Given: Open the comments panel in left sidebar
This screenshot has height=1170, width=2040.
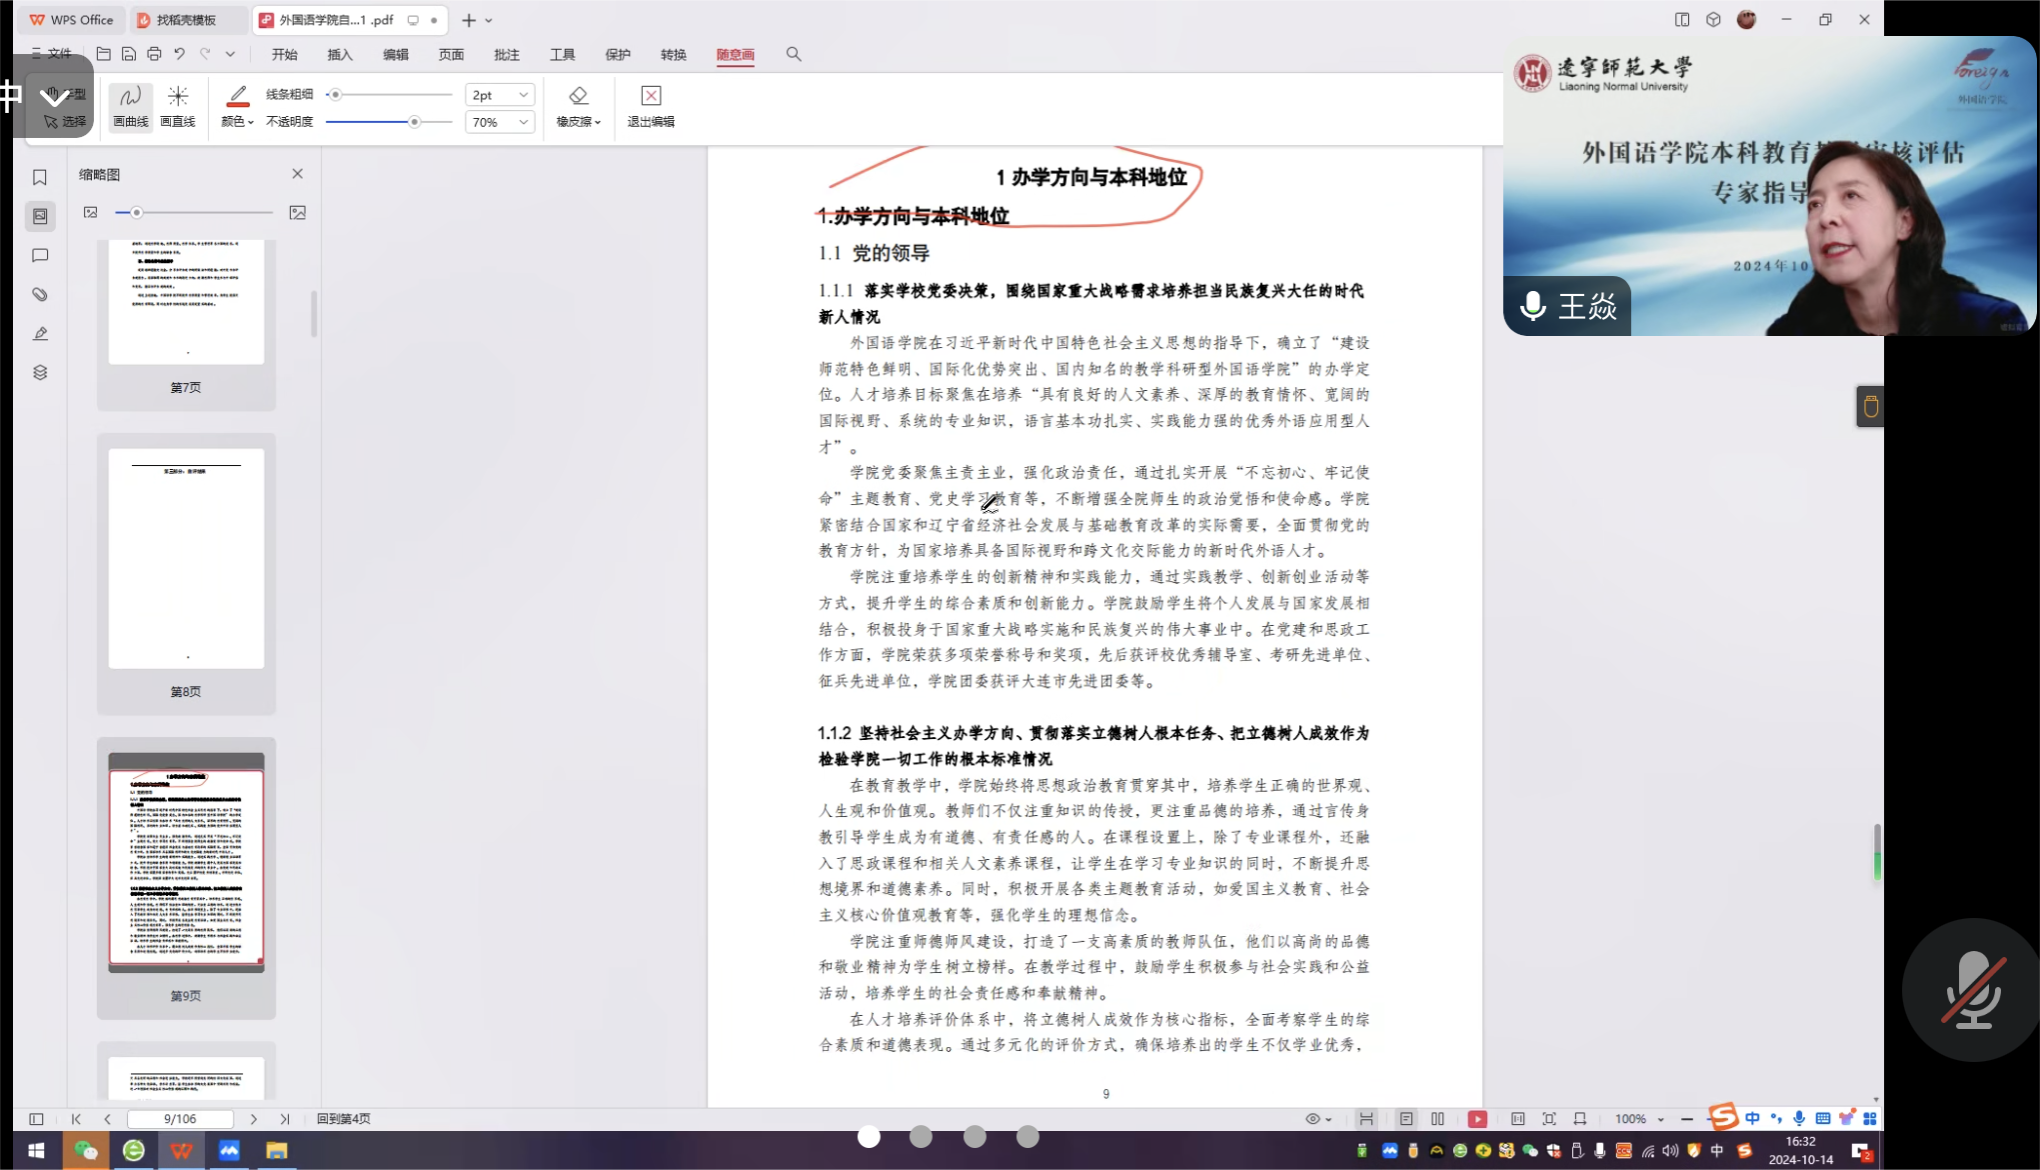Looking at the screenshot, I should [40, 255].
